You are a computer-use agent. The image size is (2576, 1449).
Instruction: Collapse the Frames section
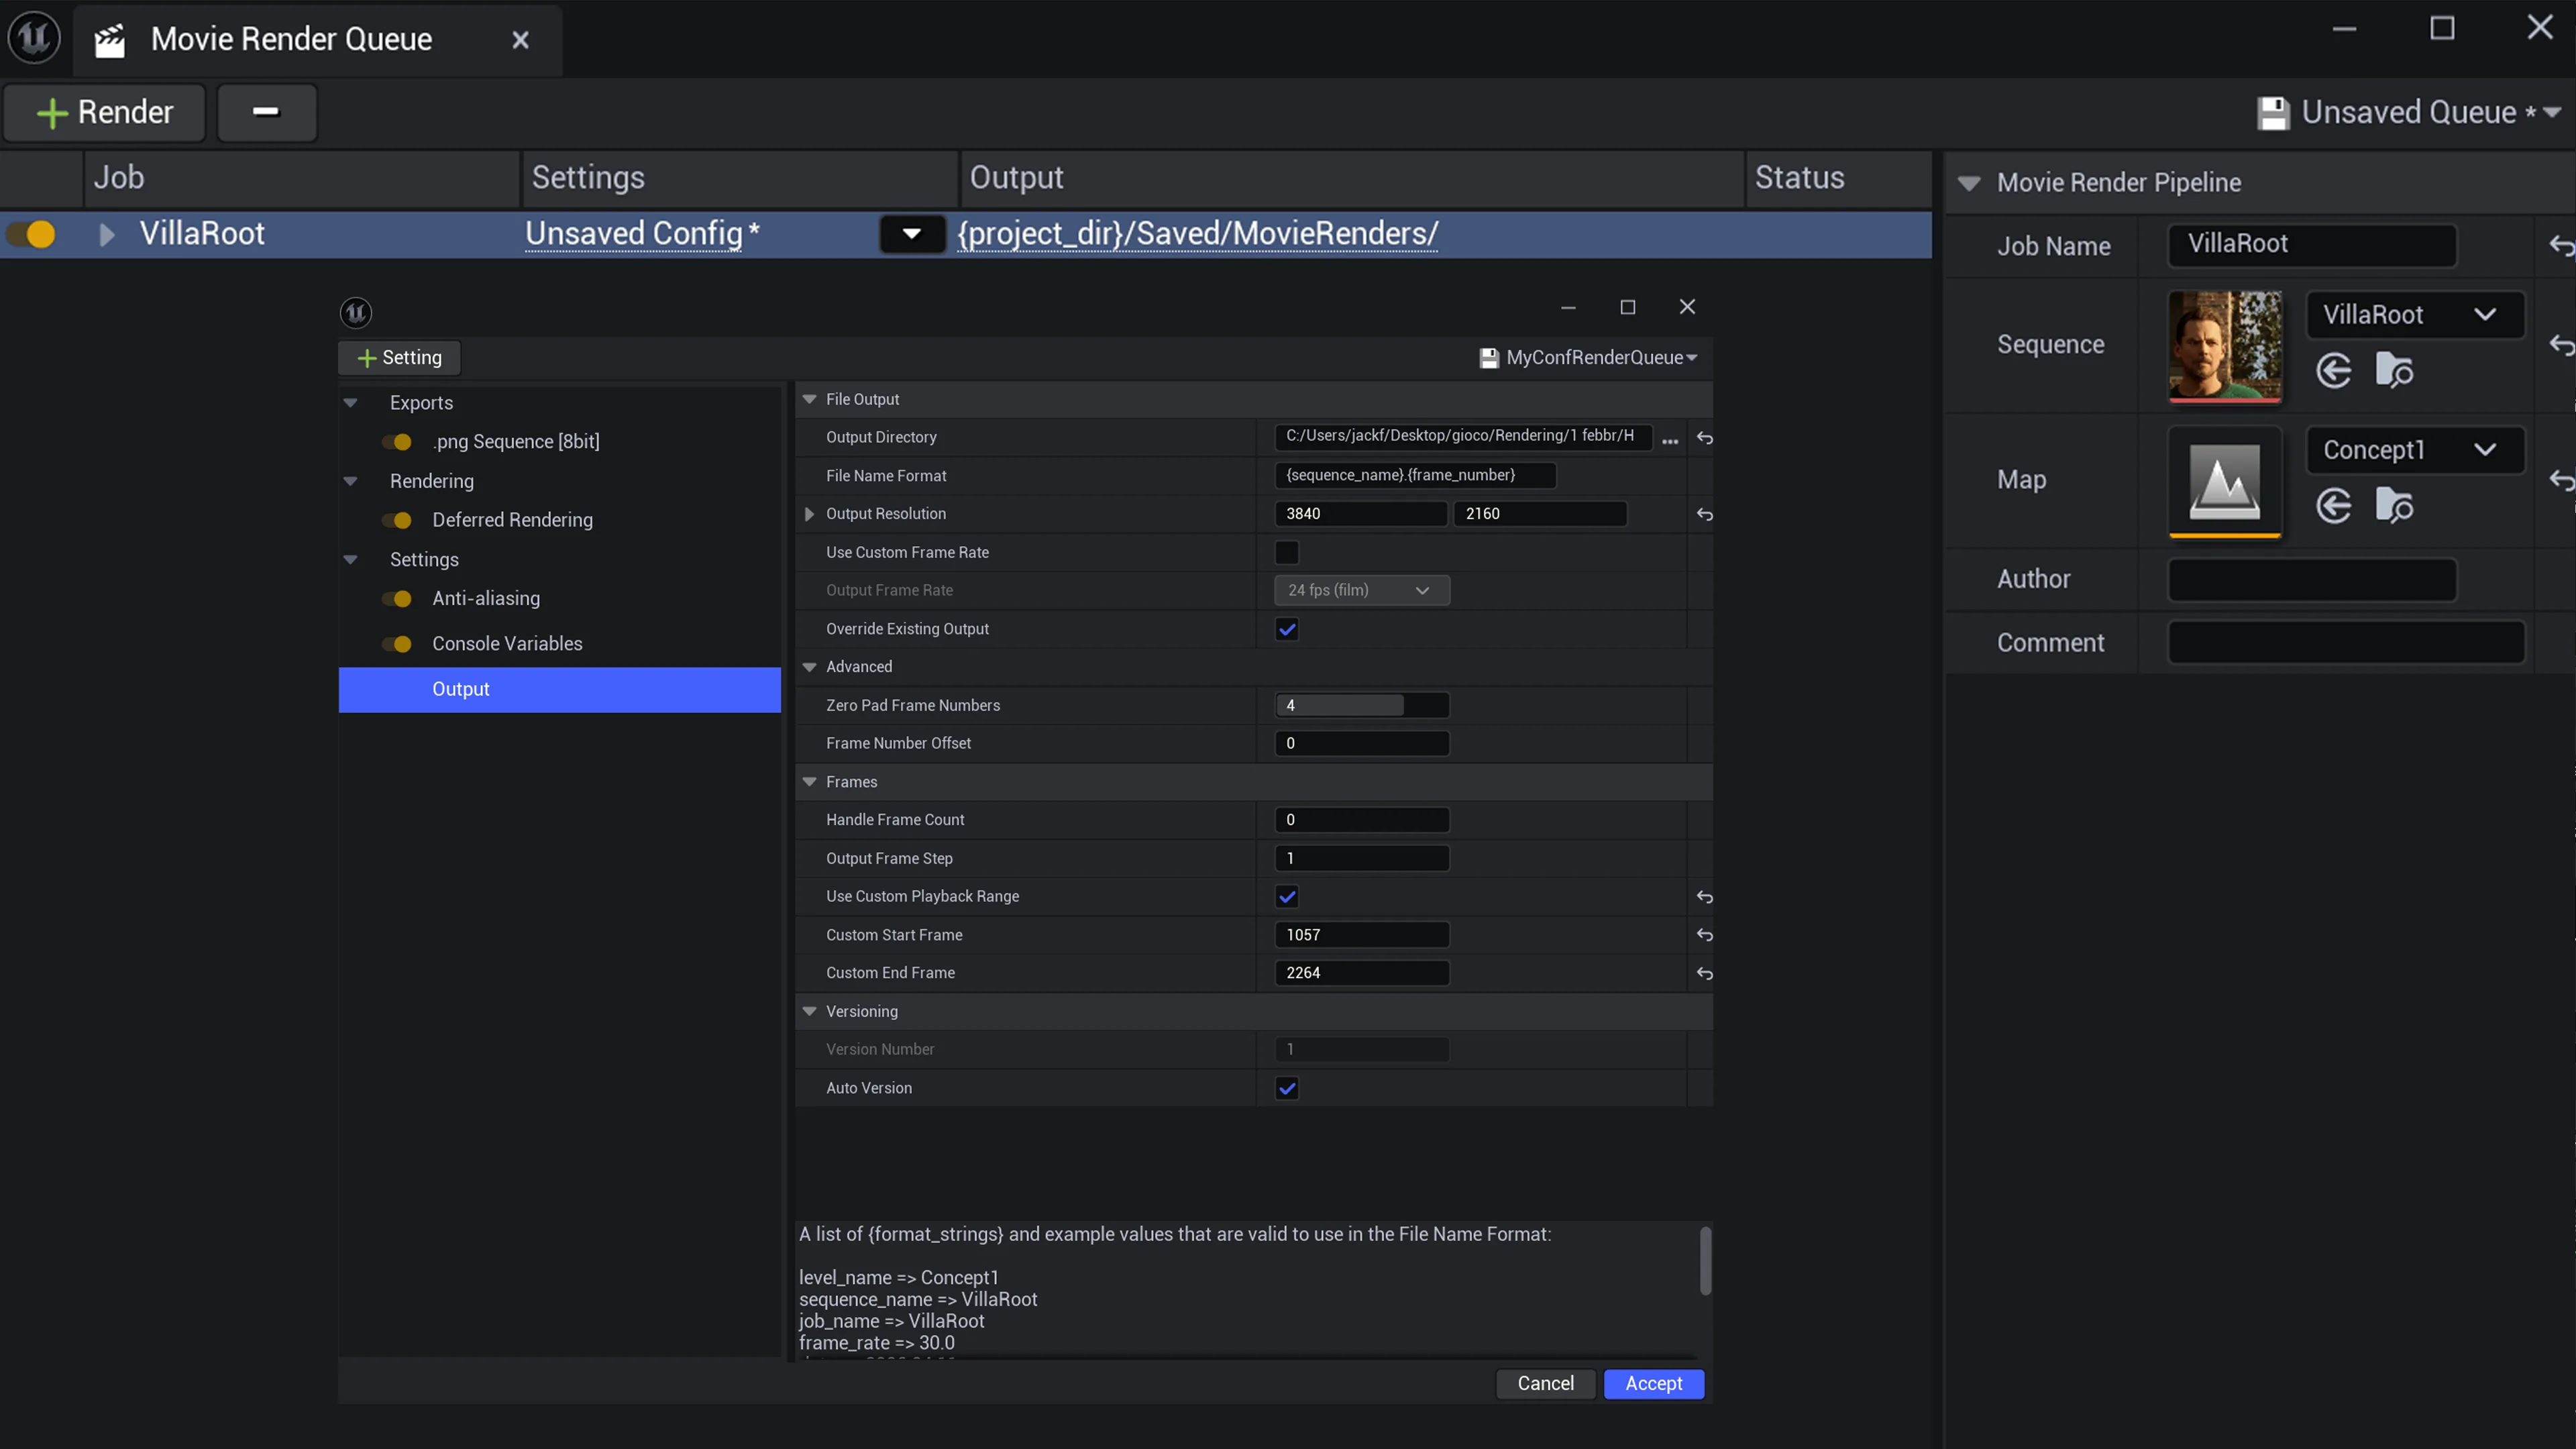809,782
